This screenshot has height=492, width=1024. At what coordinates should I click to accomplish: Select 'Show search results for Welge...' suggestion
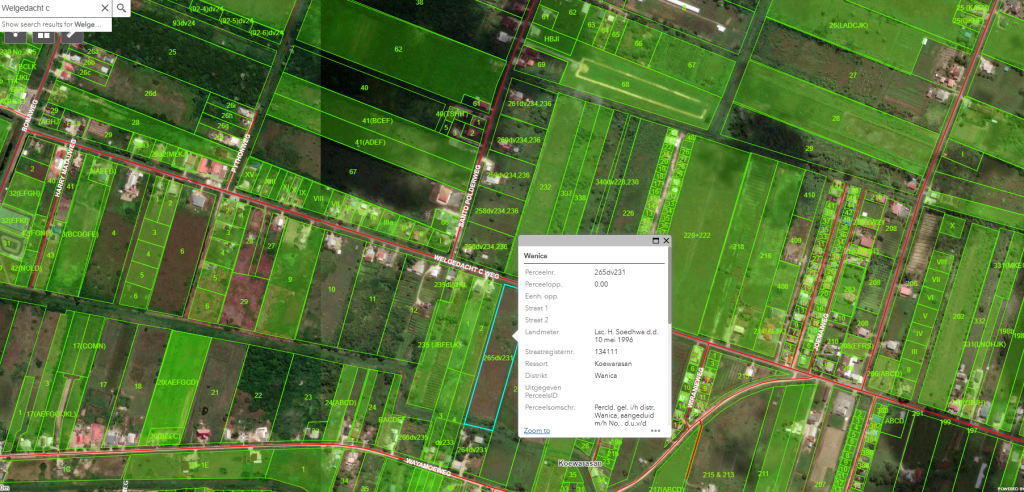click(55, 24)
